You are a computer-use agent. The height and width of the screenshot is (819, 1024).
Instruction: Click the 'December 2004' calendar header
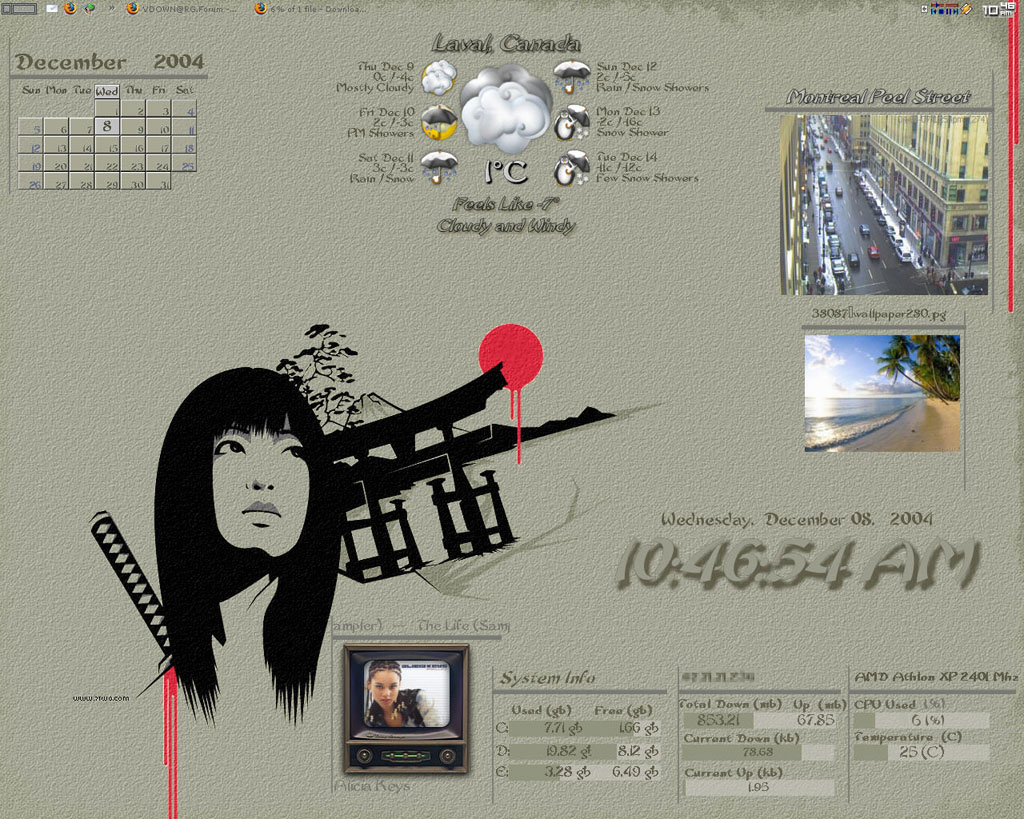click(110, 62)
